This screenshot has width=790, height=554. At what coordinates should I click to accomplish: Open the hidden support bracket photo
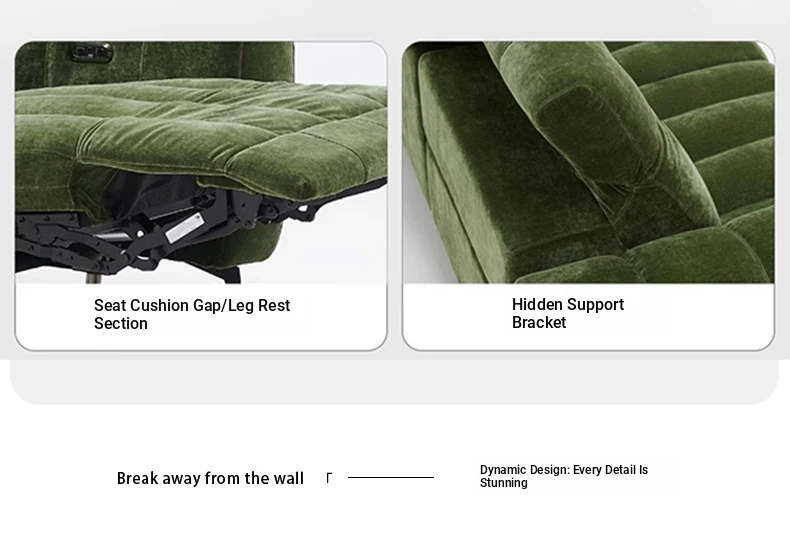click(x=588, y=162)
